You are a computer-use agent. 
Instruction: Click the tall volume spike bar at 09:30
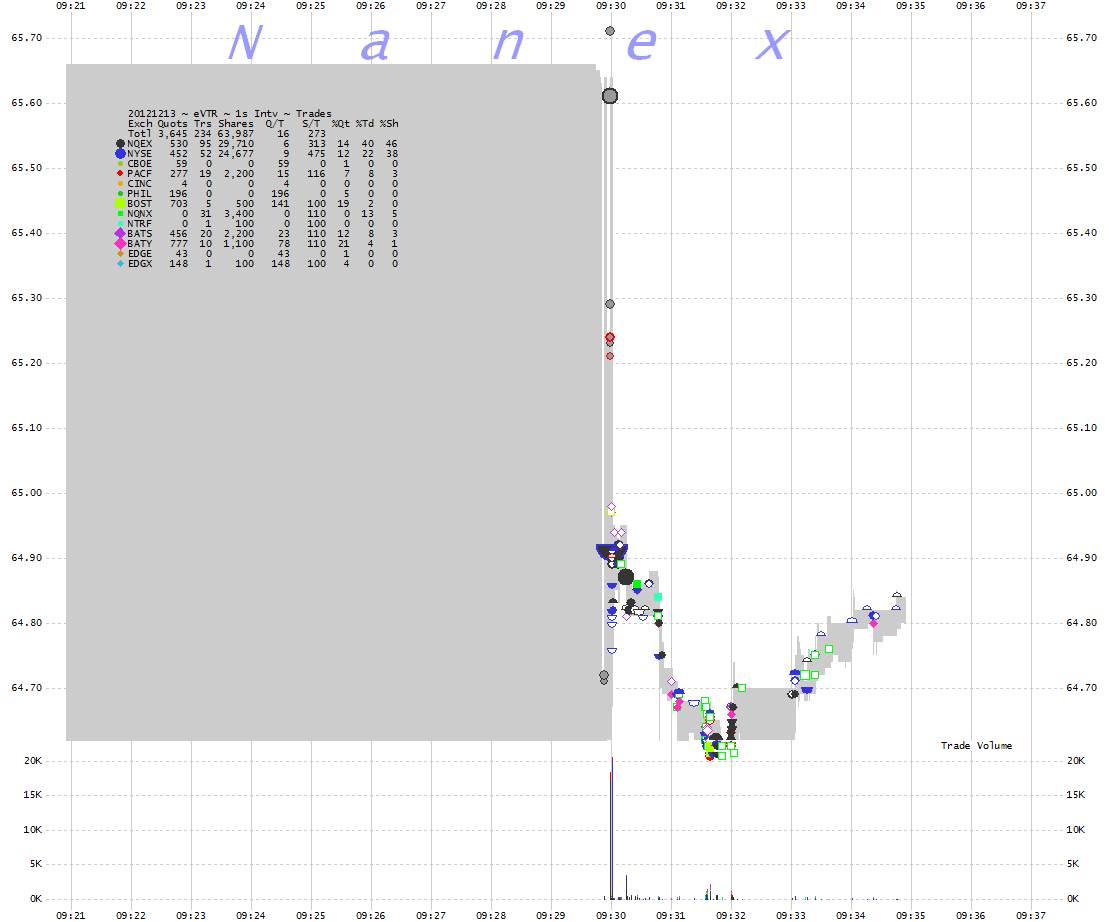coord(611,828)
